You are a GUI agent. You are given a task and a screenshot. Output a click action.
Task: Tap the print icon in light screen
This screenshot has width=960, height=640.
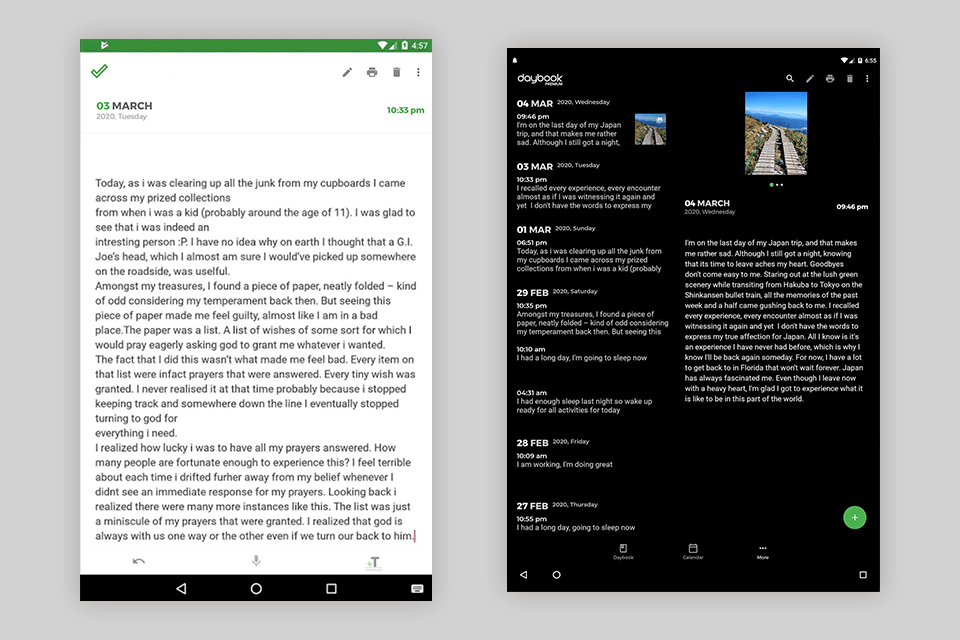[x=372, y=72]
